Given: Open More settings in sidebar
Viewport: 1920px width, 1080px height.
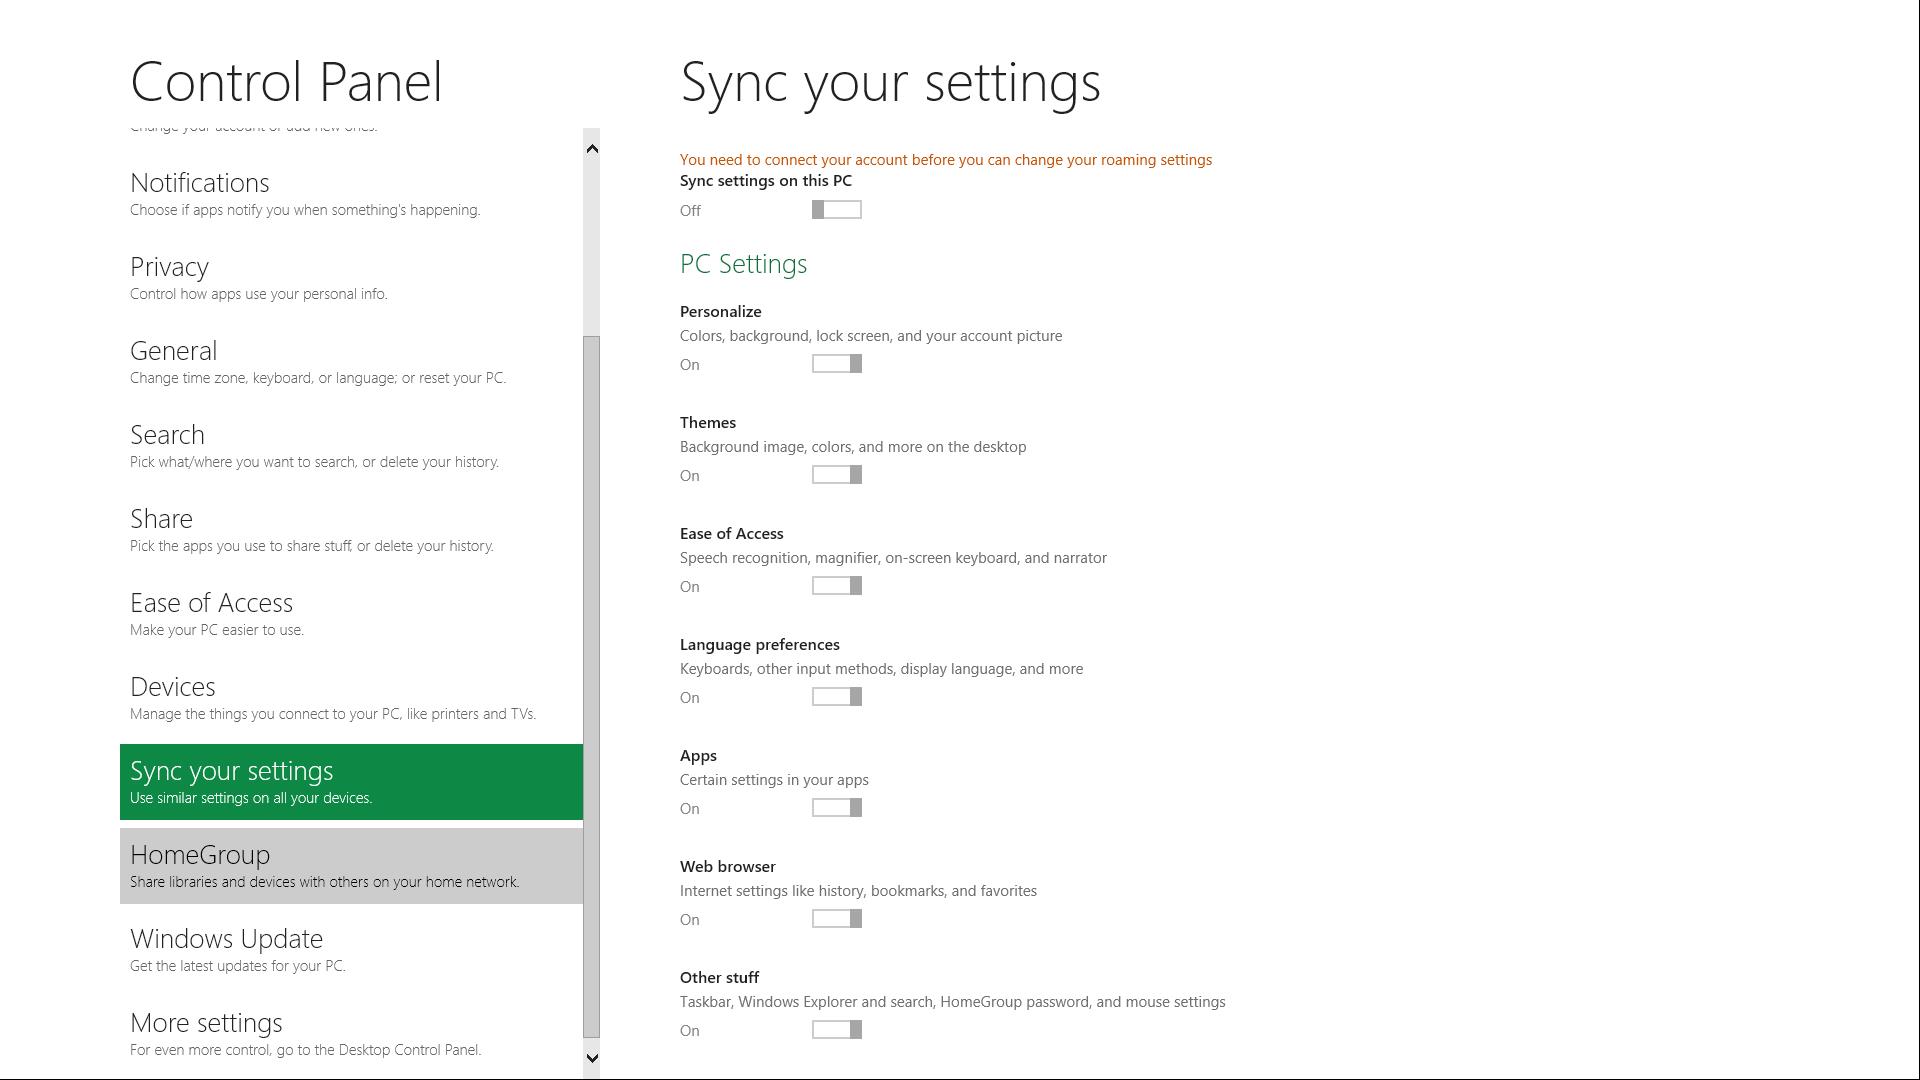Looking at the screenshot, I should pos(351,1034).
